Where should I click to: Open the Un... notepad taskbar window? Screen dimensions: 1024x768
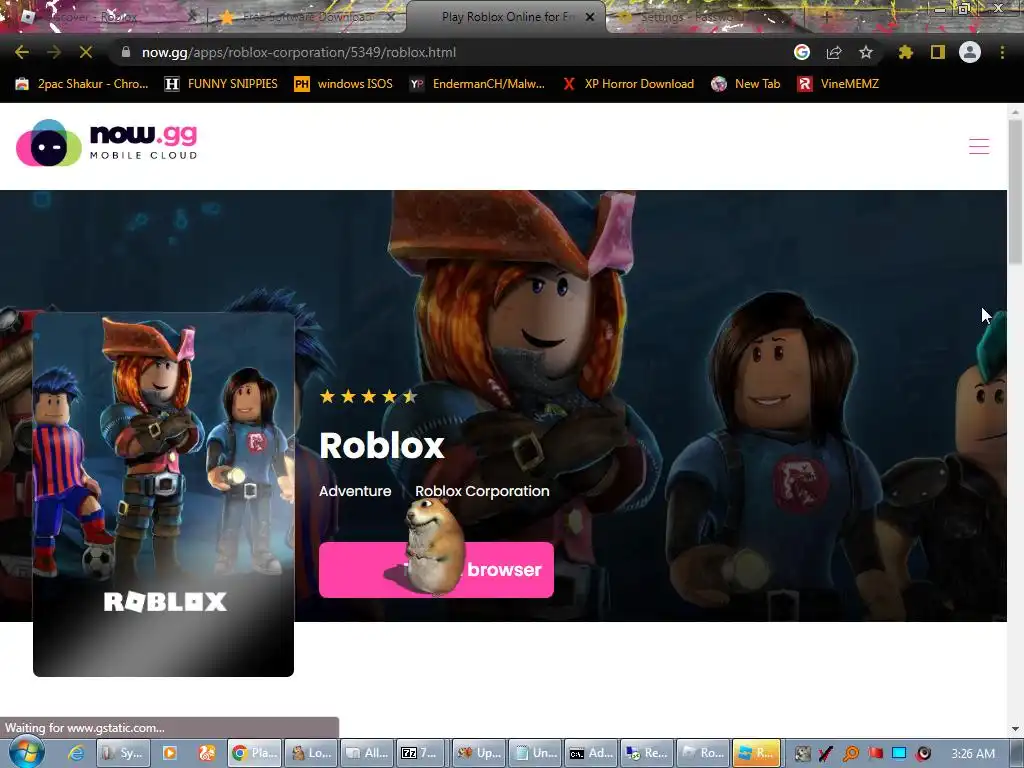(x=536, y=753)
